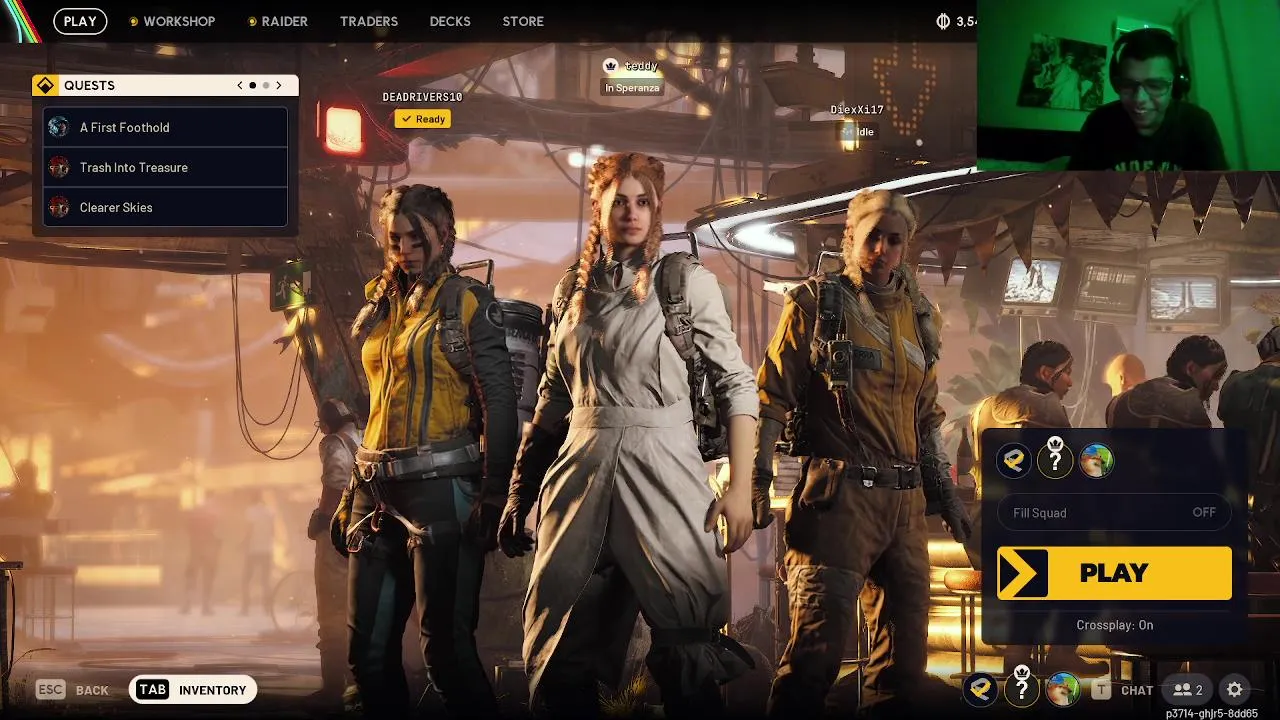This screenshot has width=1280, height=720.
Task: Click the Ready status badge
Action: (423, 119)
